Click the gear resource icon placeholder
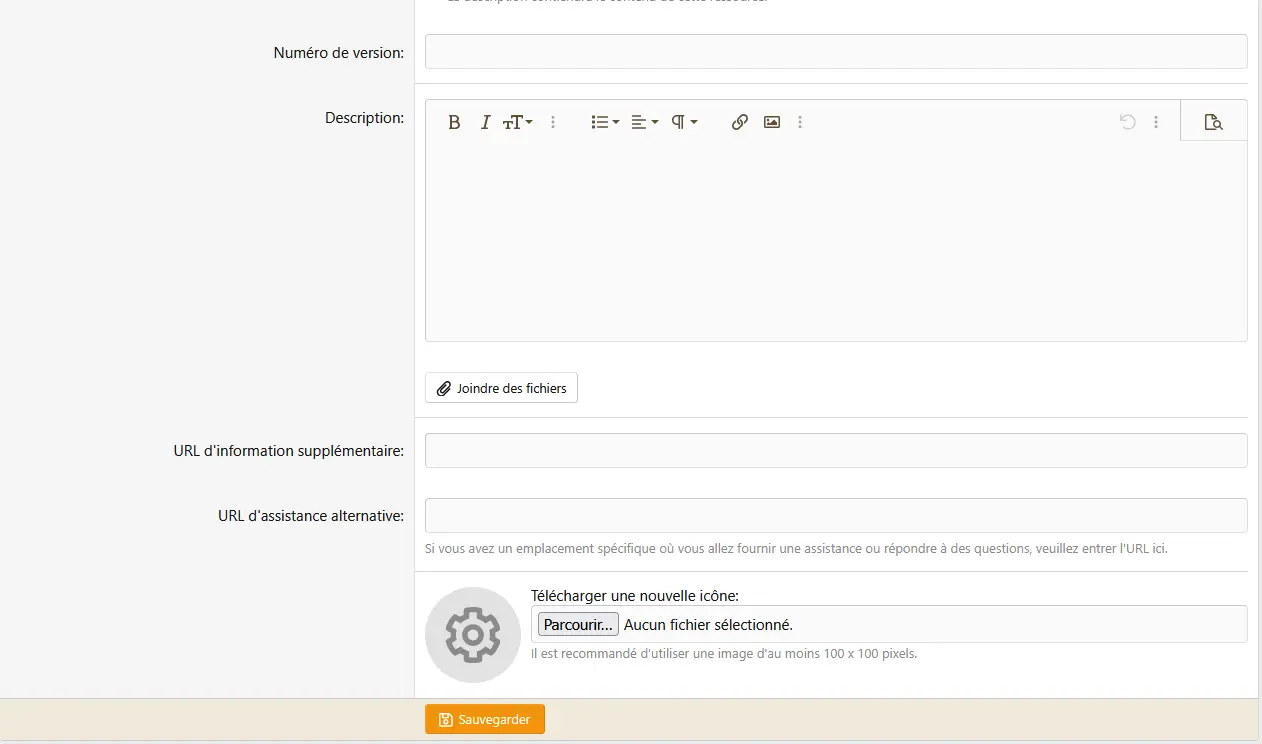The width and height of the screenshot is (1262, 744). [x=473, y=634]
